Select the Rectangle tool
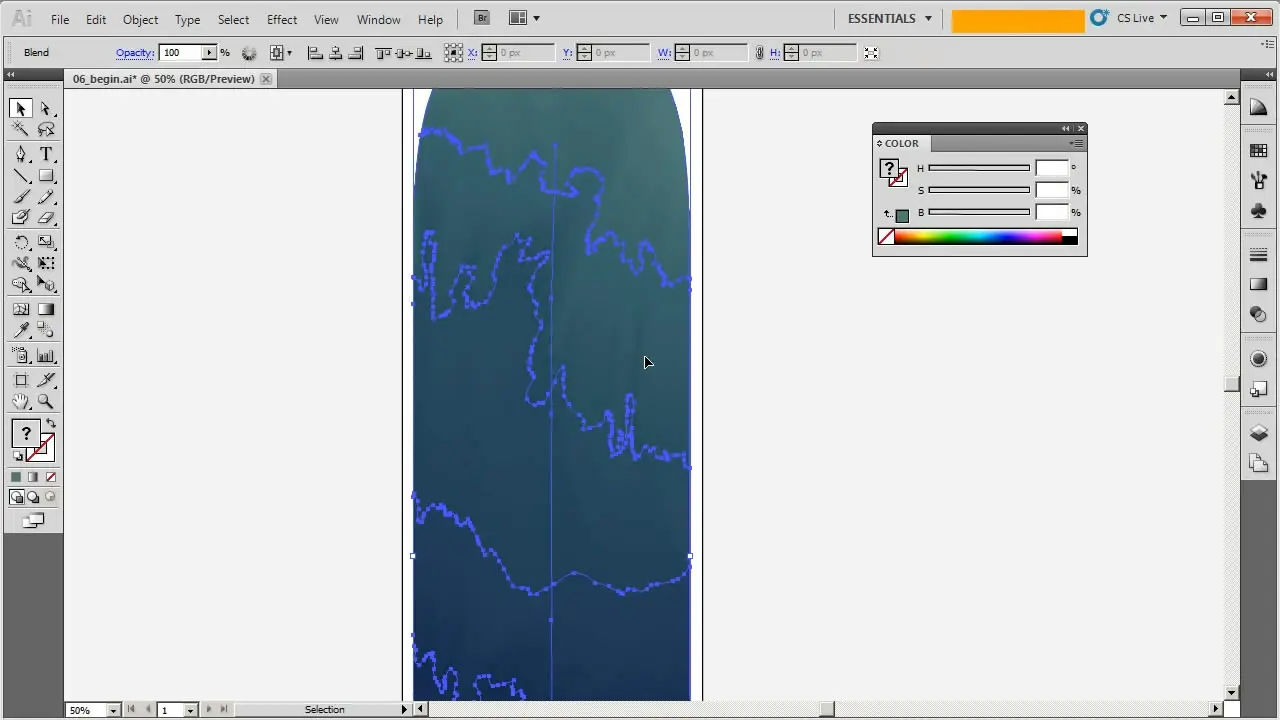1280x720 pixels. point(46,176)
